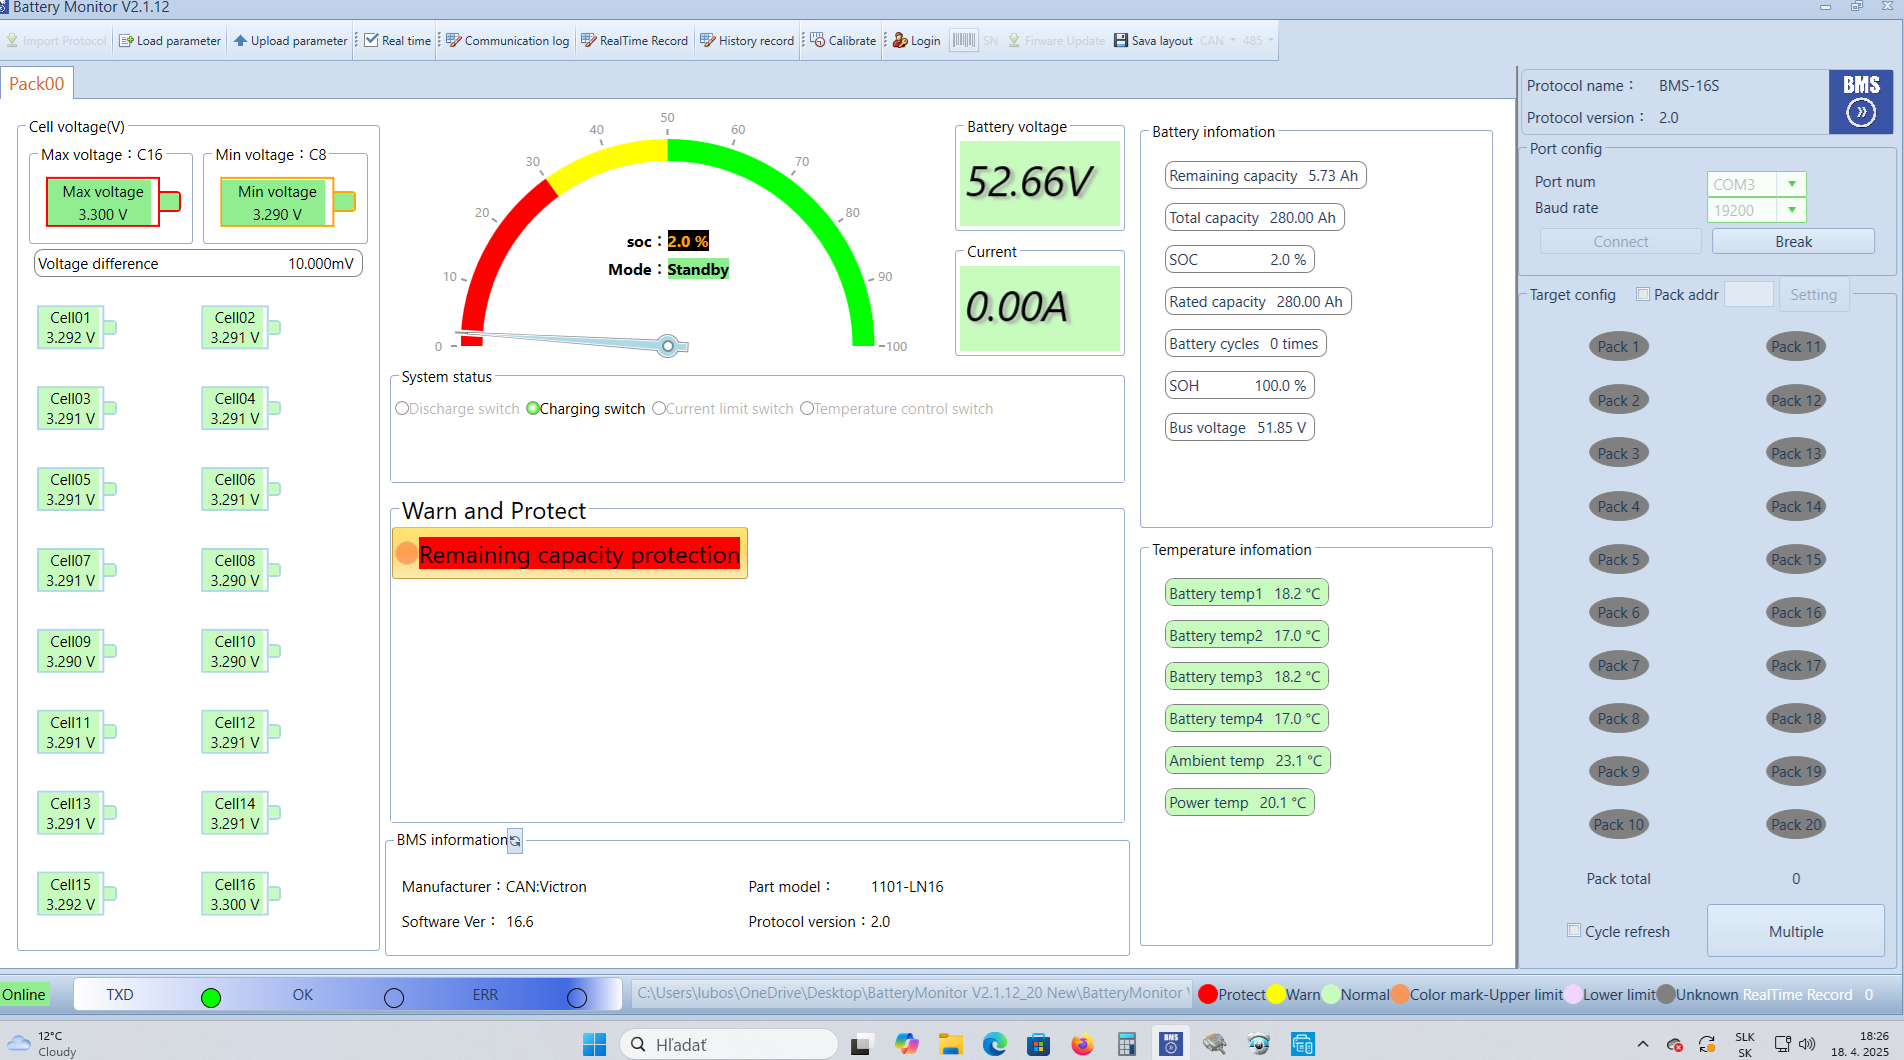Open Windows Start menu
This screenshot has height=1060, width=1904.
[594, 1045]
